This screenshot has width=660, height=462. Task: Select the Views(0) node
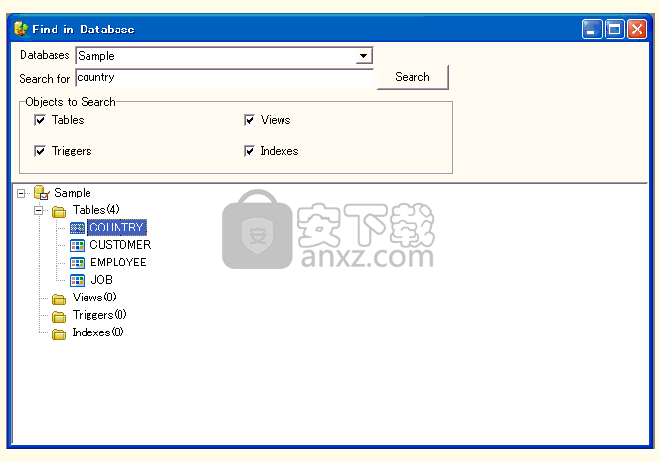coord(94,297)
